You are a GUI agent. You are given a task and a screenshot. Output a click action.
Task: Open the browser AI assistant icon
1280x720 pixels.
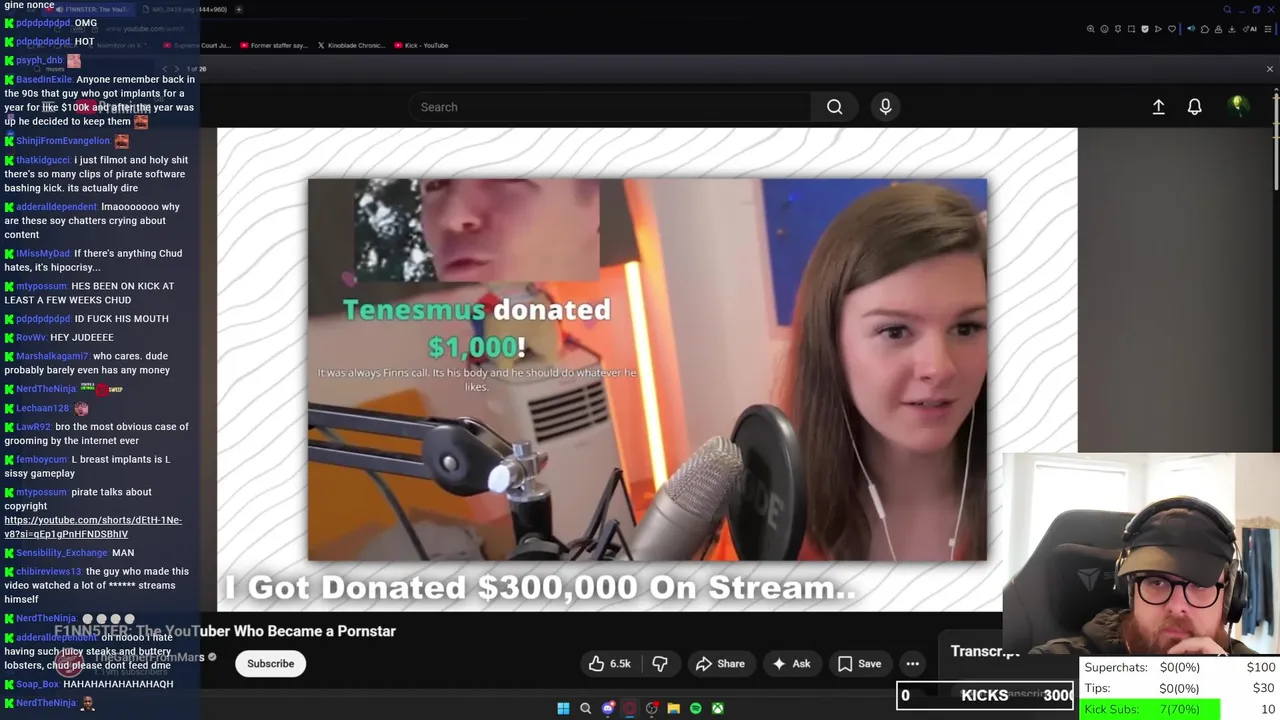(x=1250, y=29)
